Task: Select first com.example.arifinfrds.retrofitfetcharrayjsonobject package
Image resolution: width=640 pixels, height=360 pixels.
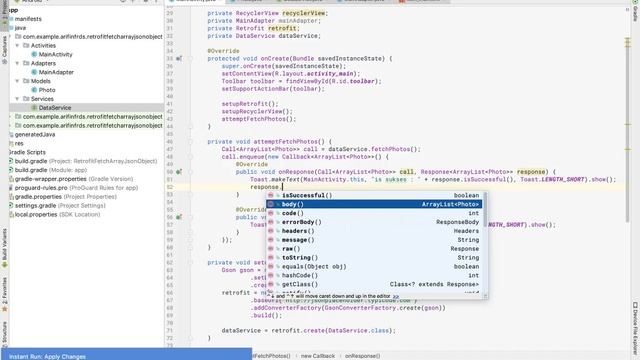Action: tap(92, 37)
